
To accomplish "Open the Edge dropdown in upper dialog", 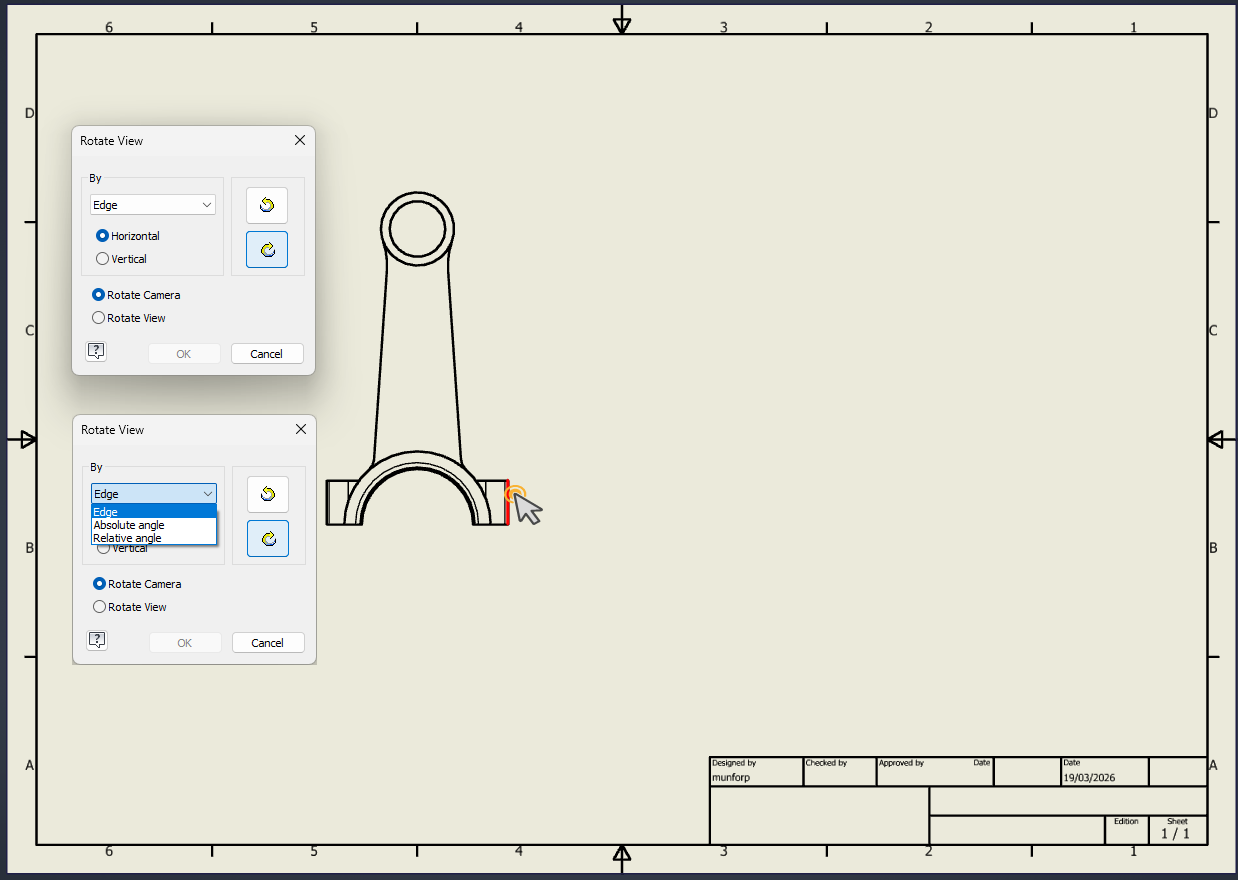I will [153, 205].
